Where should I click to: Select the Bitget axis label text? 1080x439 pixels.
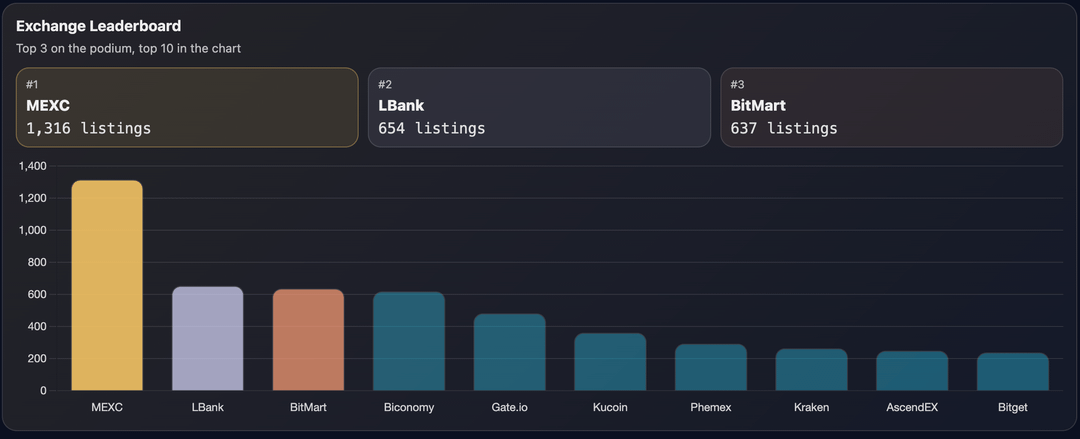click(x=1012, y=408)
